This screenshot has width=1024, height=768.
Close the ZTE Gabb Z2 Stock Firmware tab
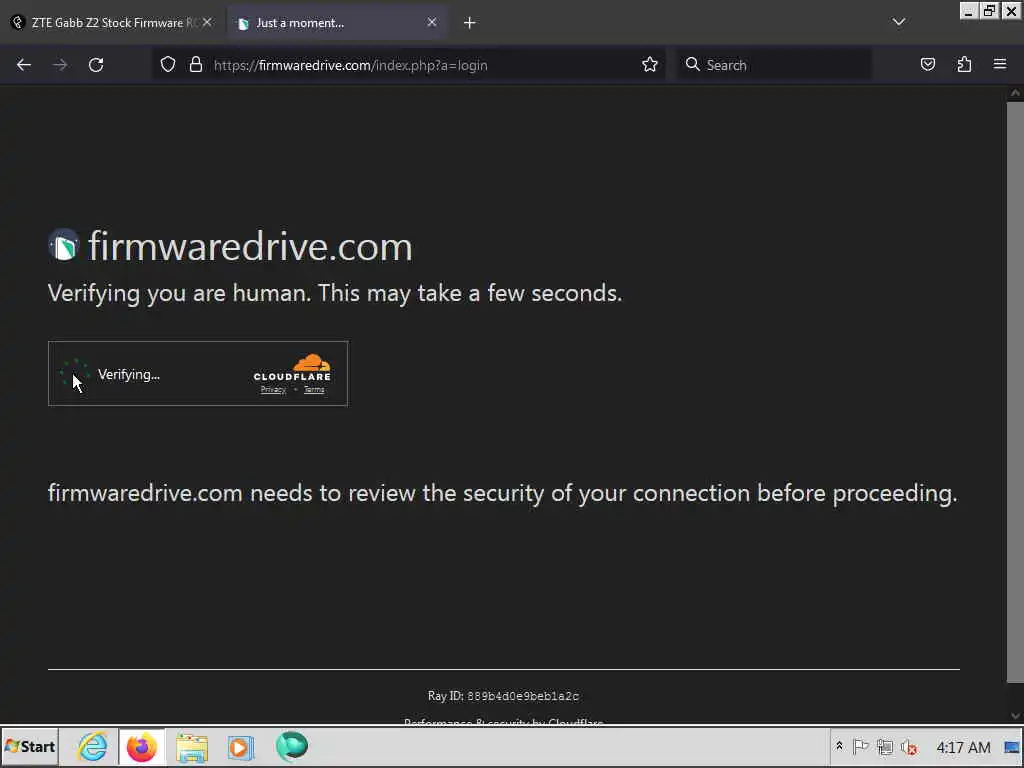point(207,22)
